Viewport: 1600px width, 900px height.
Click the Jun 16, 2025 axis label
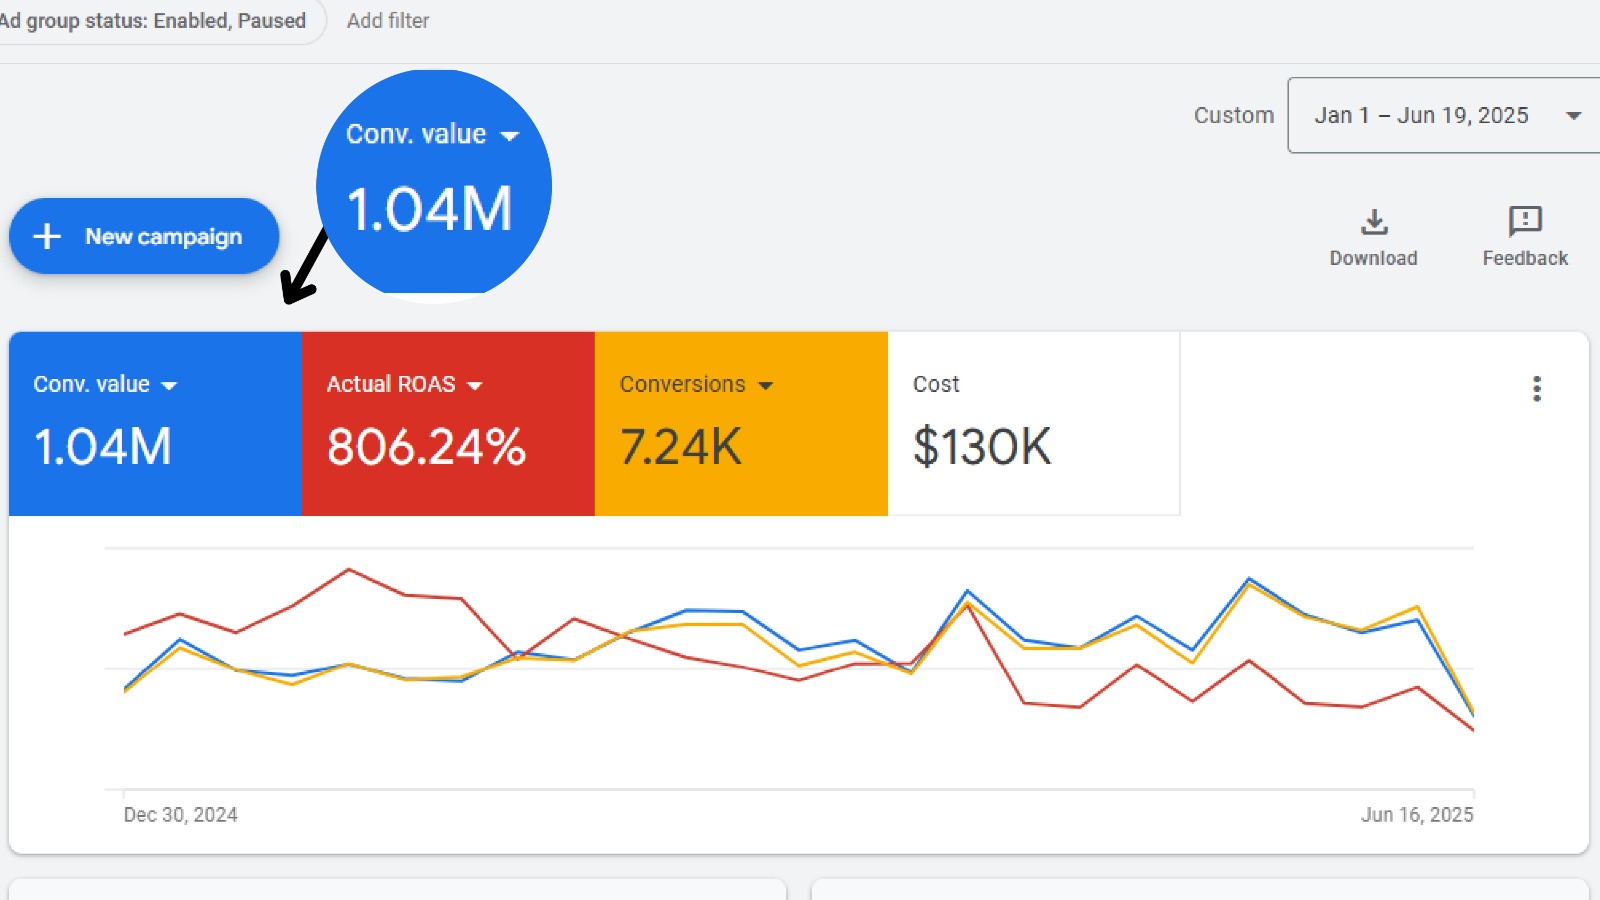click(x=1416, y=815)
